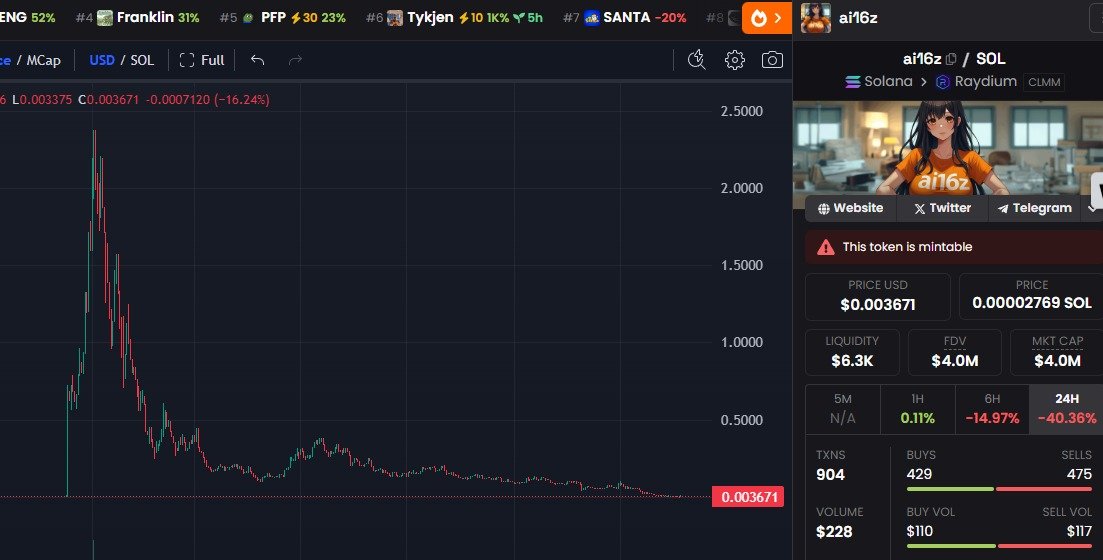Click the BUYS 429 green bar
Screen dimensions: 1103x560
point(950,489)
